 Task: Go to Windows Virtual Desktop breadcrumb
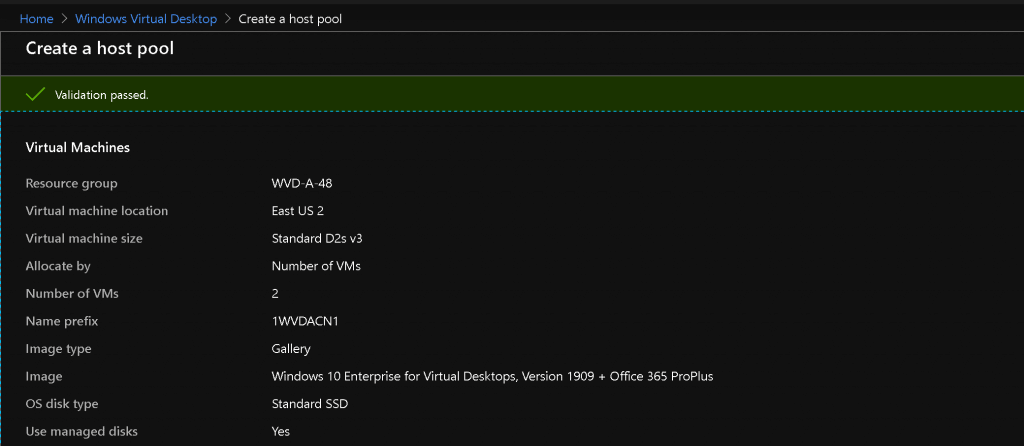click(146, 19)
